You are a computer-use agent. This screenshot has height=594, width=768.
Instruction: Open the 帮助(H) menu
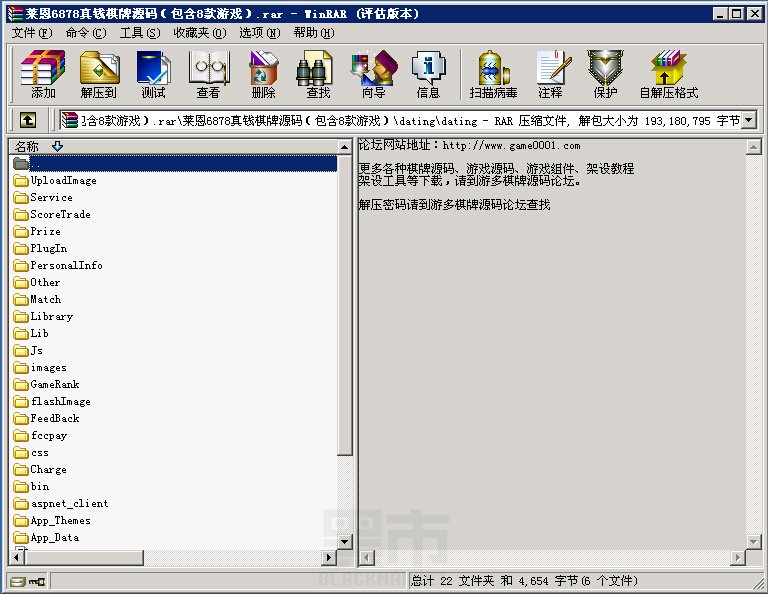pyautogui.click(x=314, y=33)
